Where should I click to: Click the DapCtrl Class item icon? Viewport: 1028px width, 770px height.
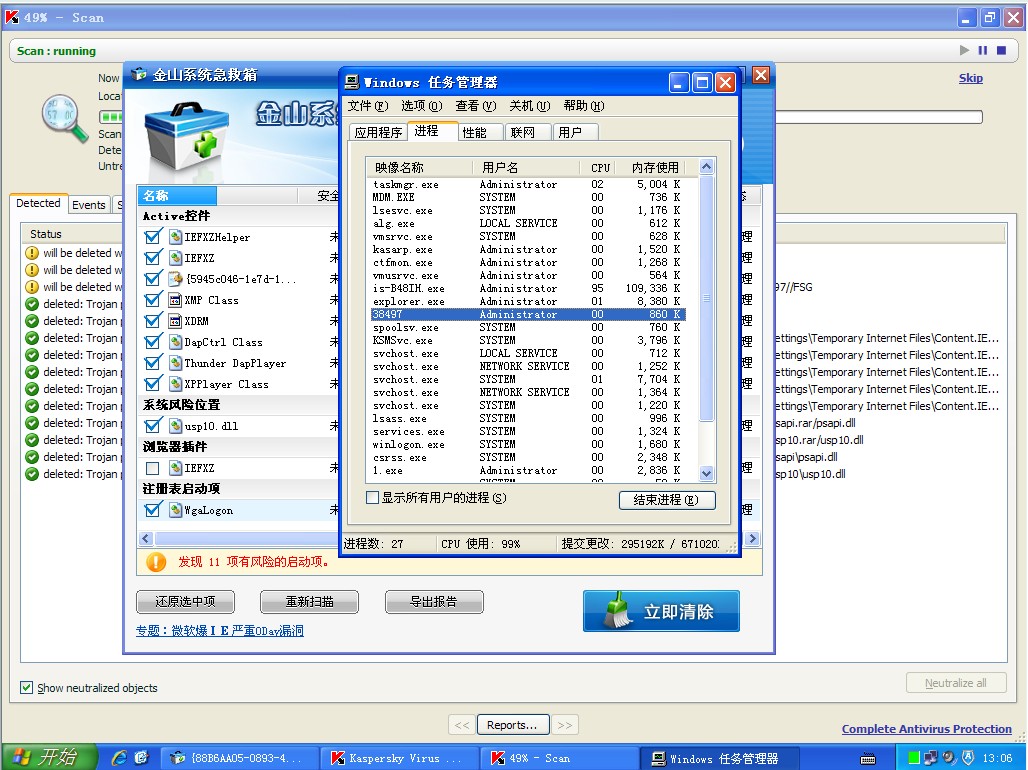click(175, 342)
